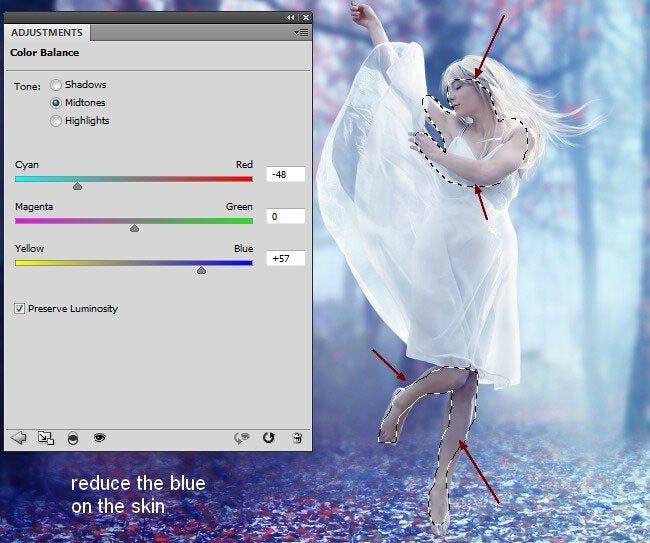Click the Blue label
This screenshot has width=650, height=543.
coord(243,249)
